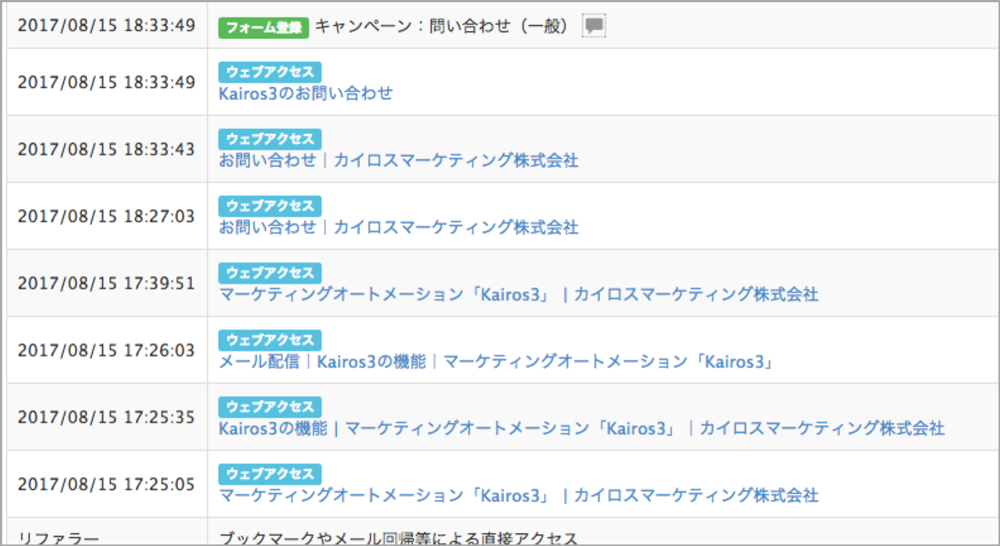Viewport: 1000px width, 546px height.
Task: Select timestamp 2017/08/15 17:25:05
Action: (106, 484)
